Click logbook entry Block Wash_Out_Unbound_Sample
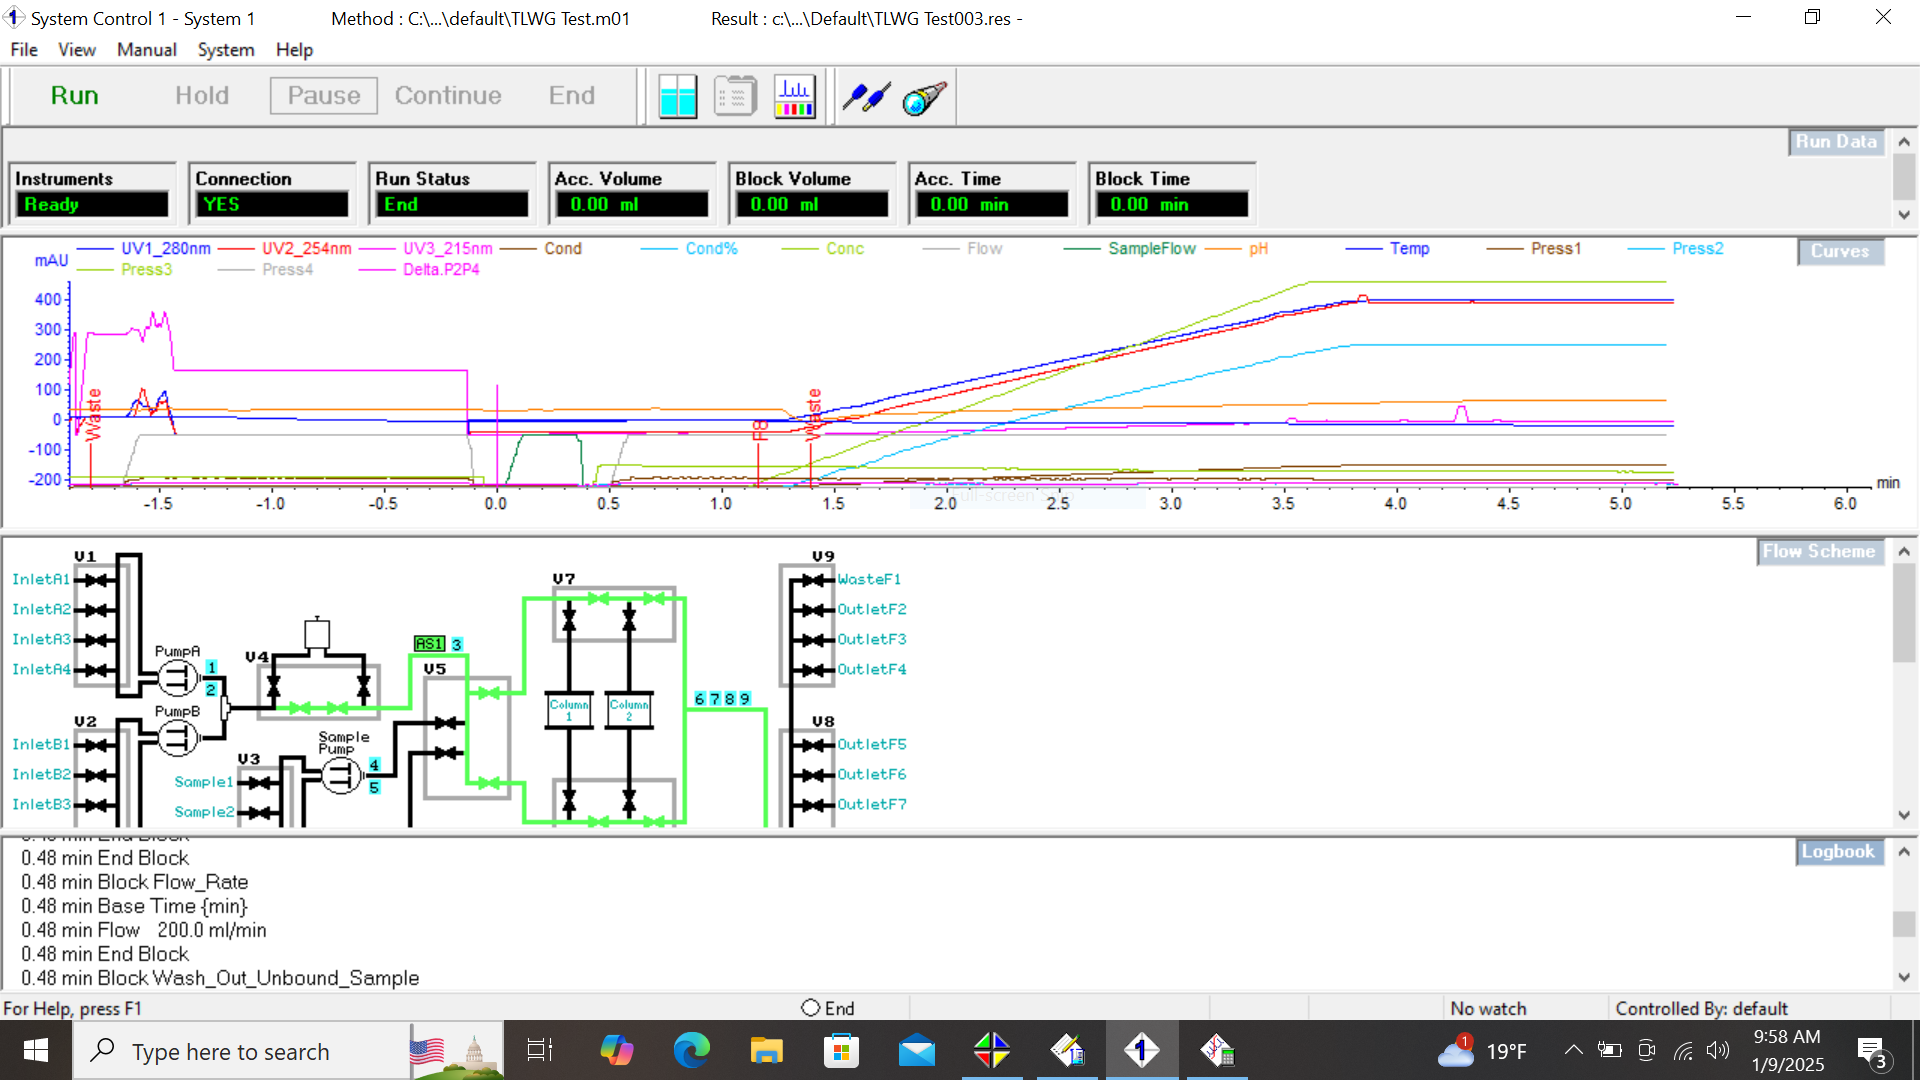The height and width of the screenshot is (1080, 1920). (220, 978)
